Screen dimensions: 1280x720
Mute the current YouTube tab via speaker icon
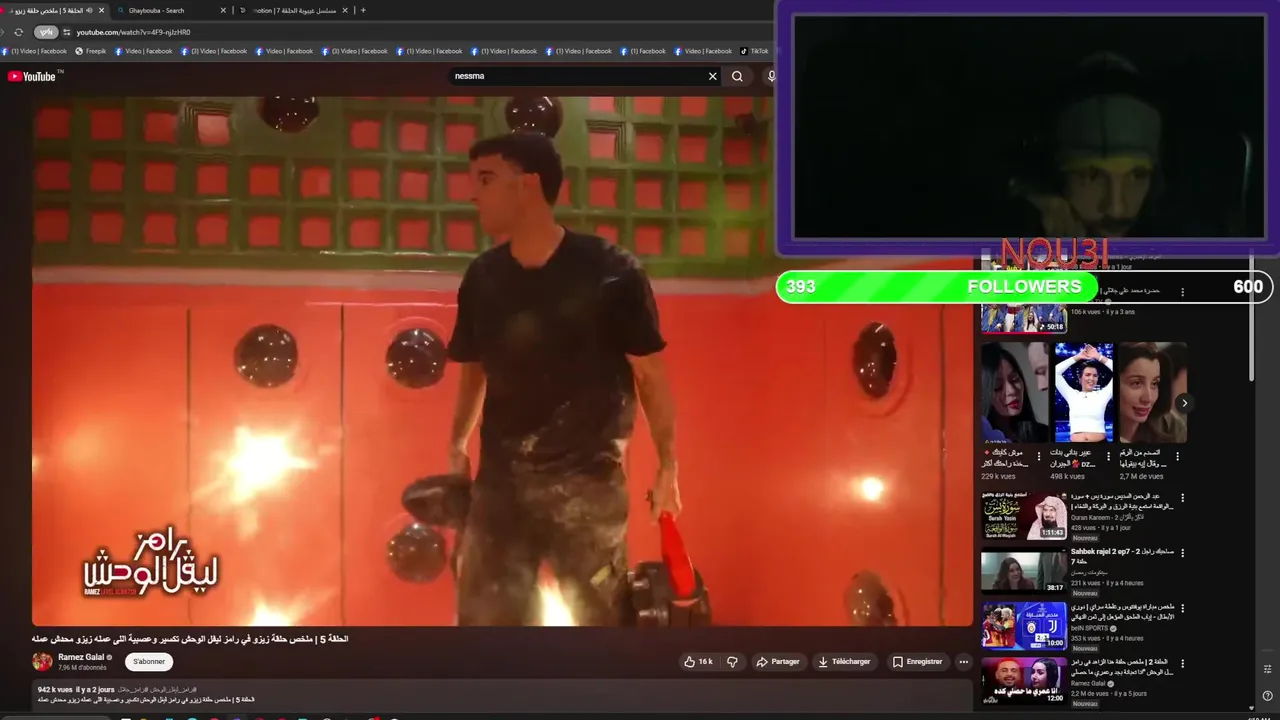[89, 10]
